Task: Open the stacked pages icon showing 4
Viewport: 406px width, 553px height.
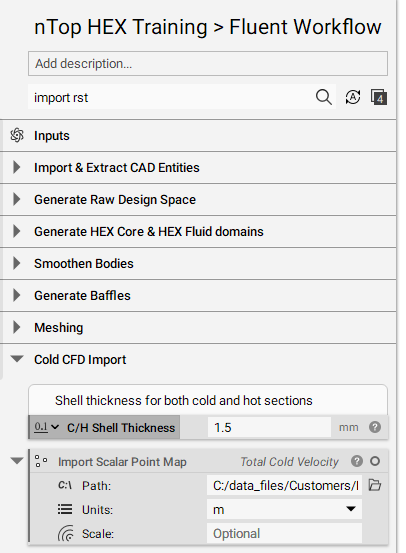Action: [378, 97]
